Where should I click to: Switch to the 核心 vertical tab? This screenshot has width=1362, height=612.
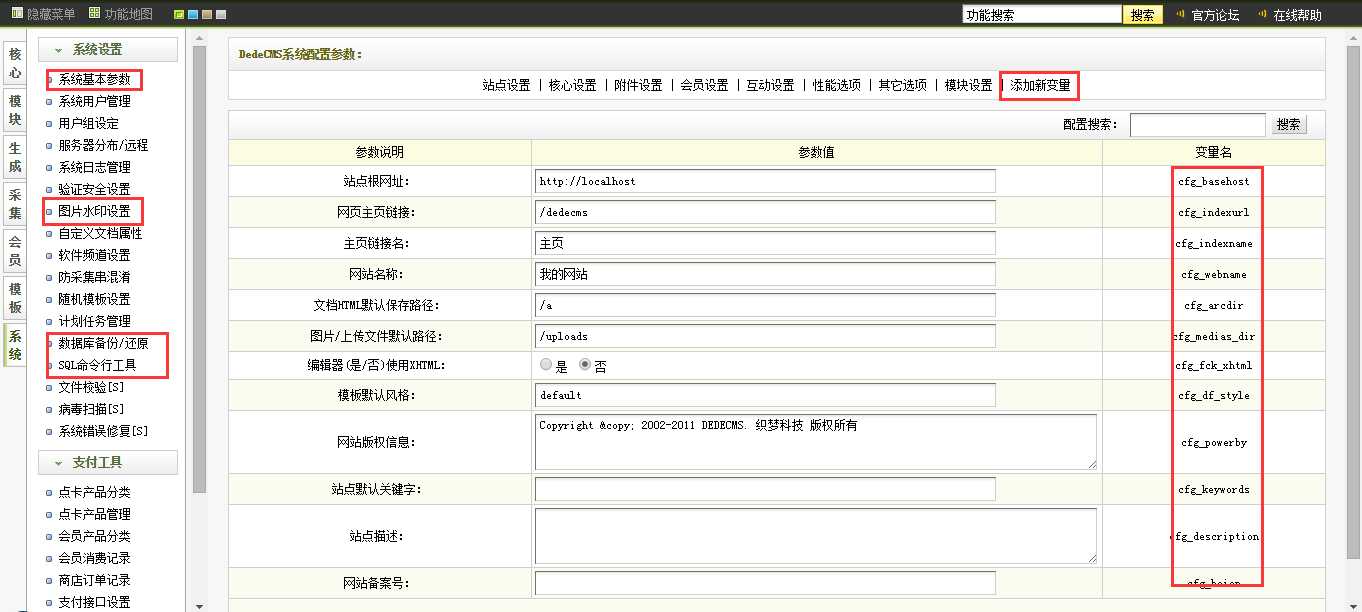point(15,64)
